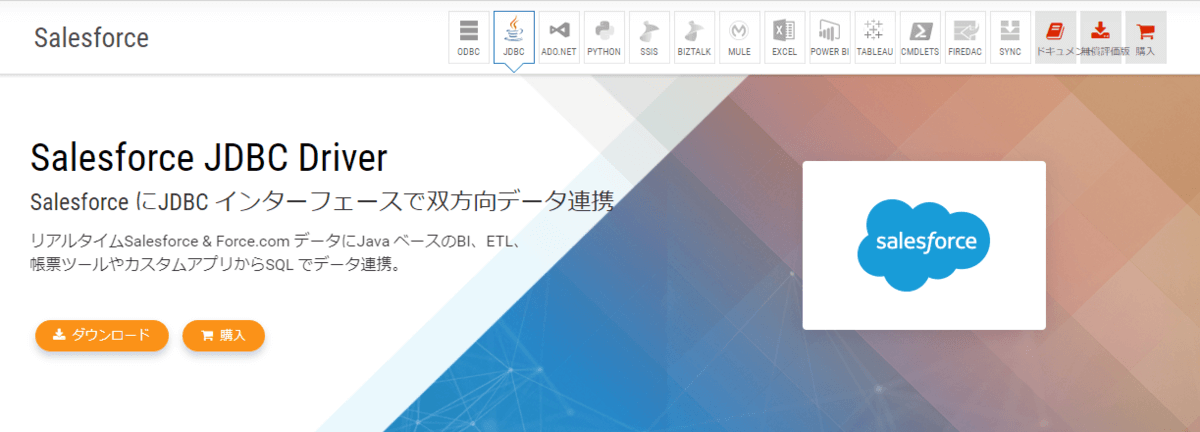Click the Salesforce JDBC Driver heading
The height and width of the screenshot is (432, 1200).
tap(208, 157)
